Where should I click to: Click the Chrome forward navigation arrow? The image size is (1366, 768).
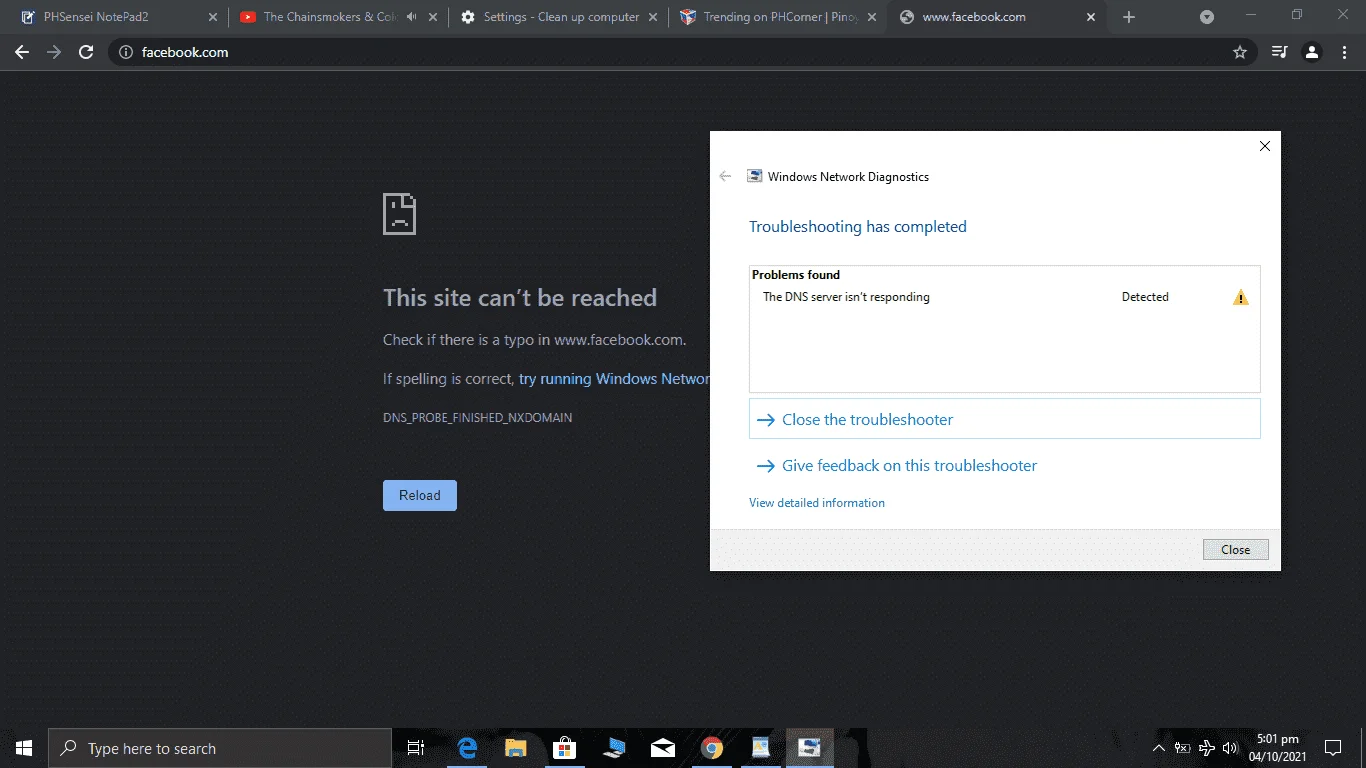tap(54, 52)
